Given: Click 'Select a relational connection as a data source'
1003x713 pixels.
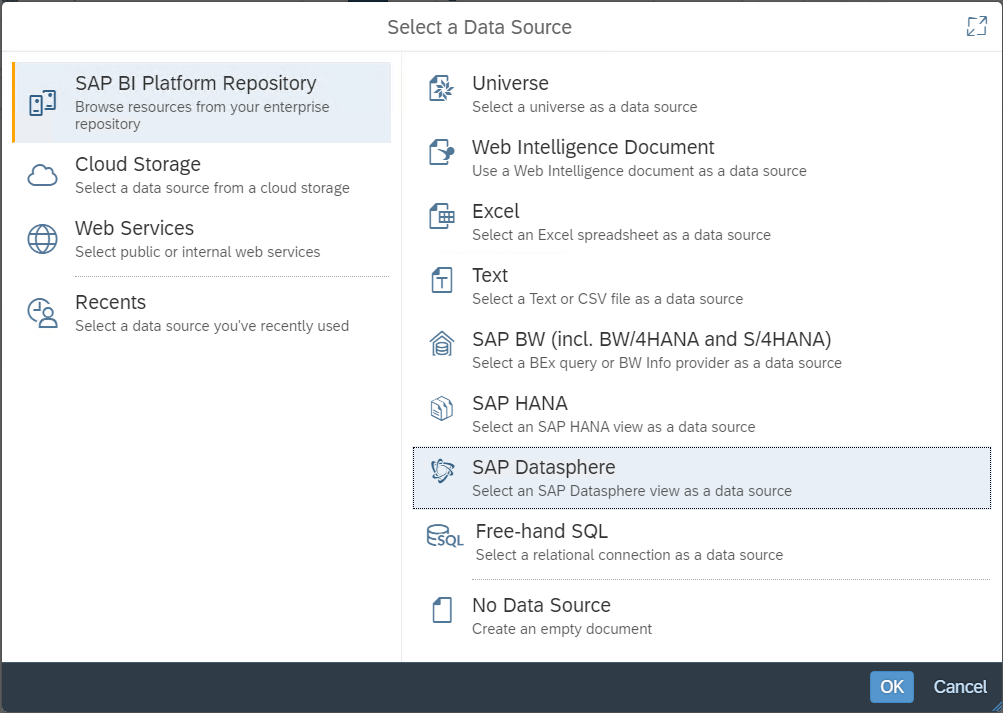Looking at the screenshot, I should pos(629,554).
